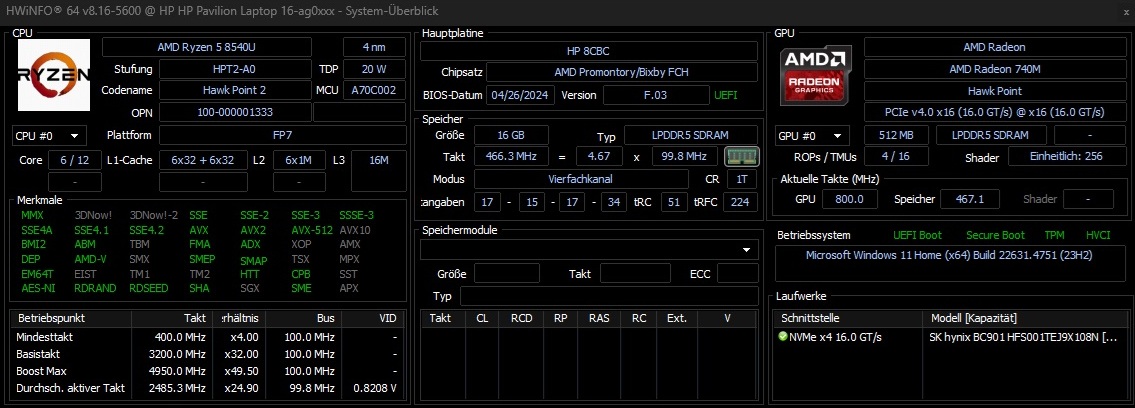Click the RCD column header in Speichermodule

[x=522, y=318]
